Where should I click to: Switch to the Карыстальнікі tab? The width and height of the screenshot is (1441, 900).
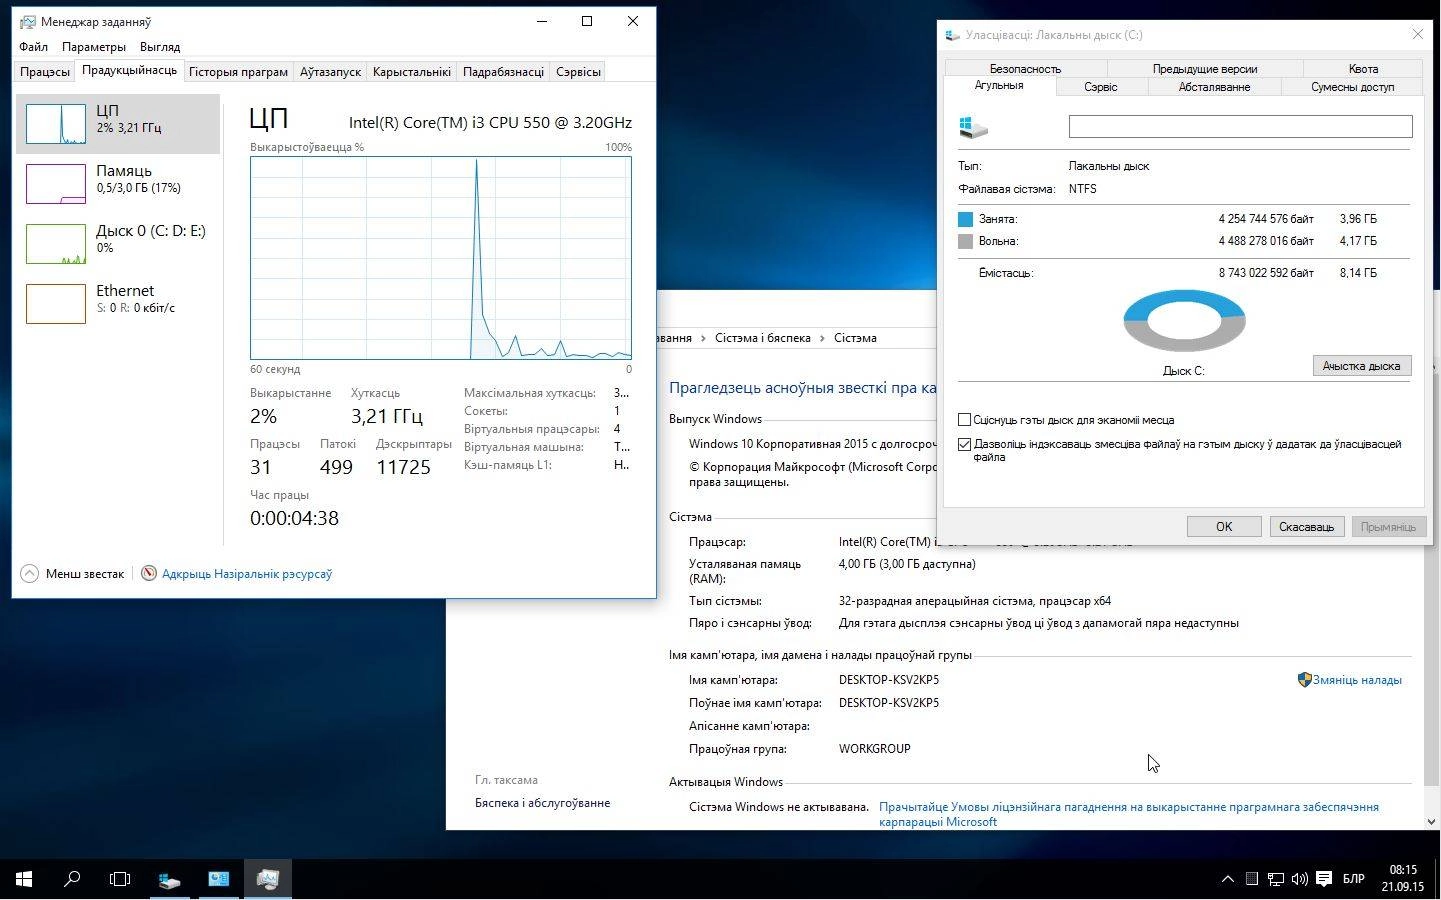click(x=411, y=72)
